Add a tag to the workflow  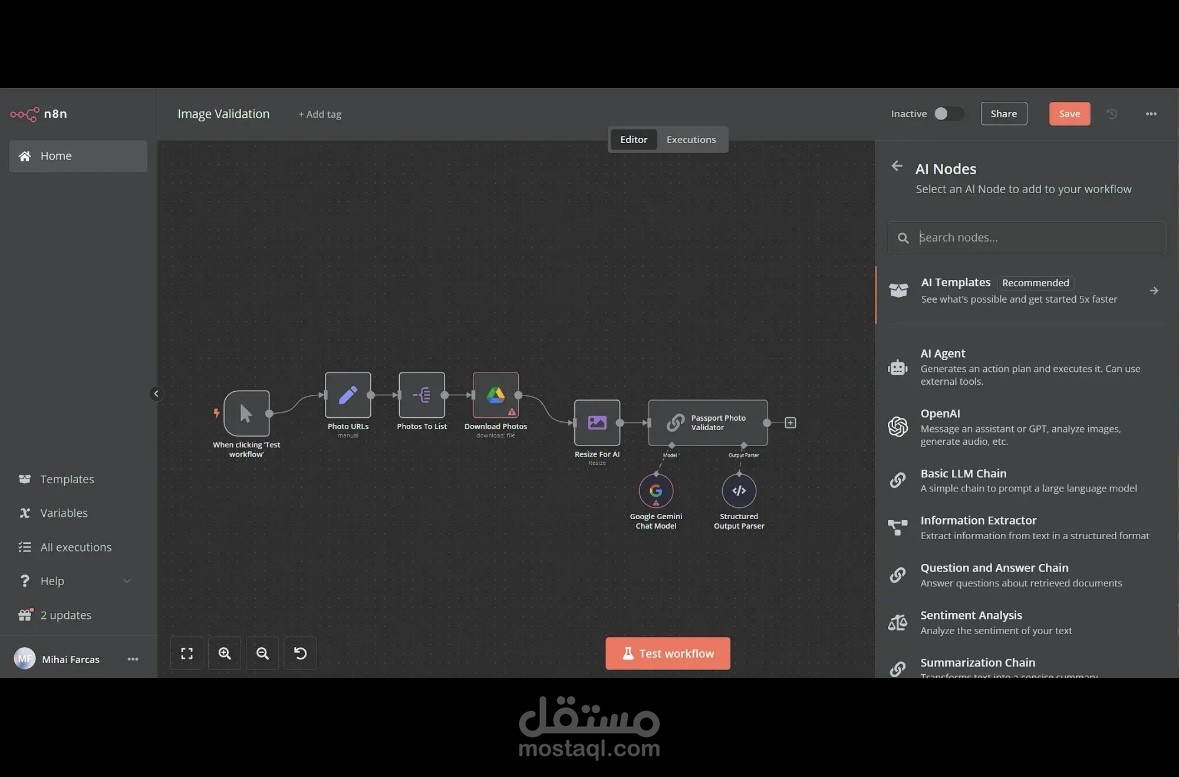[320, 114]
